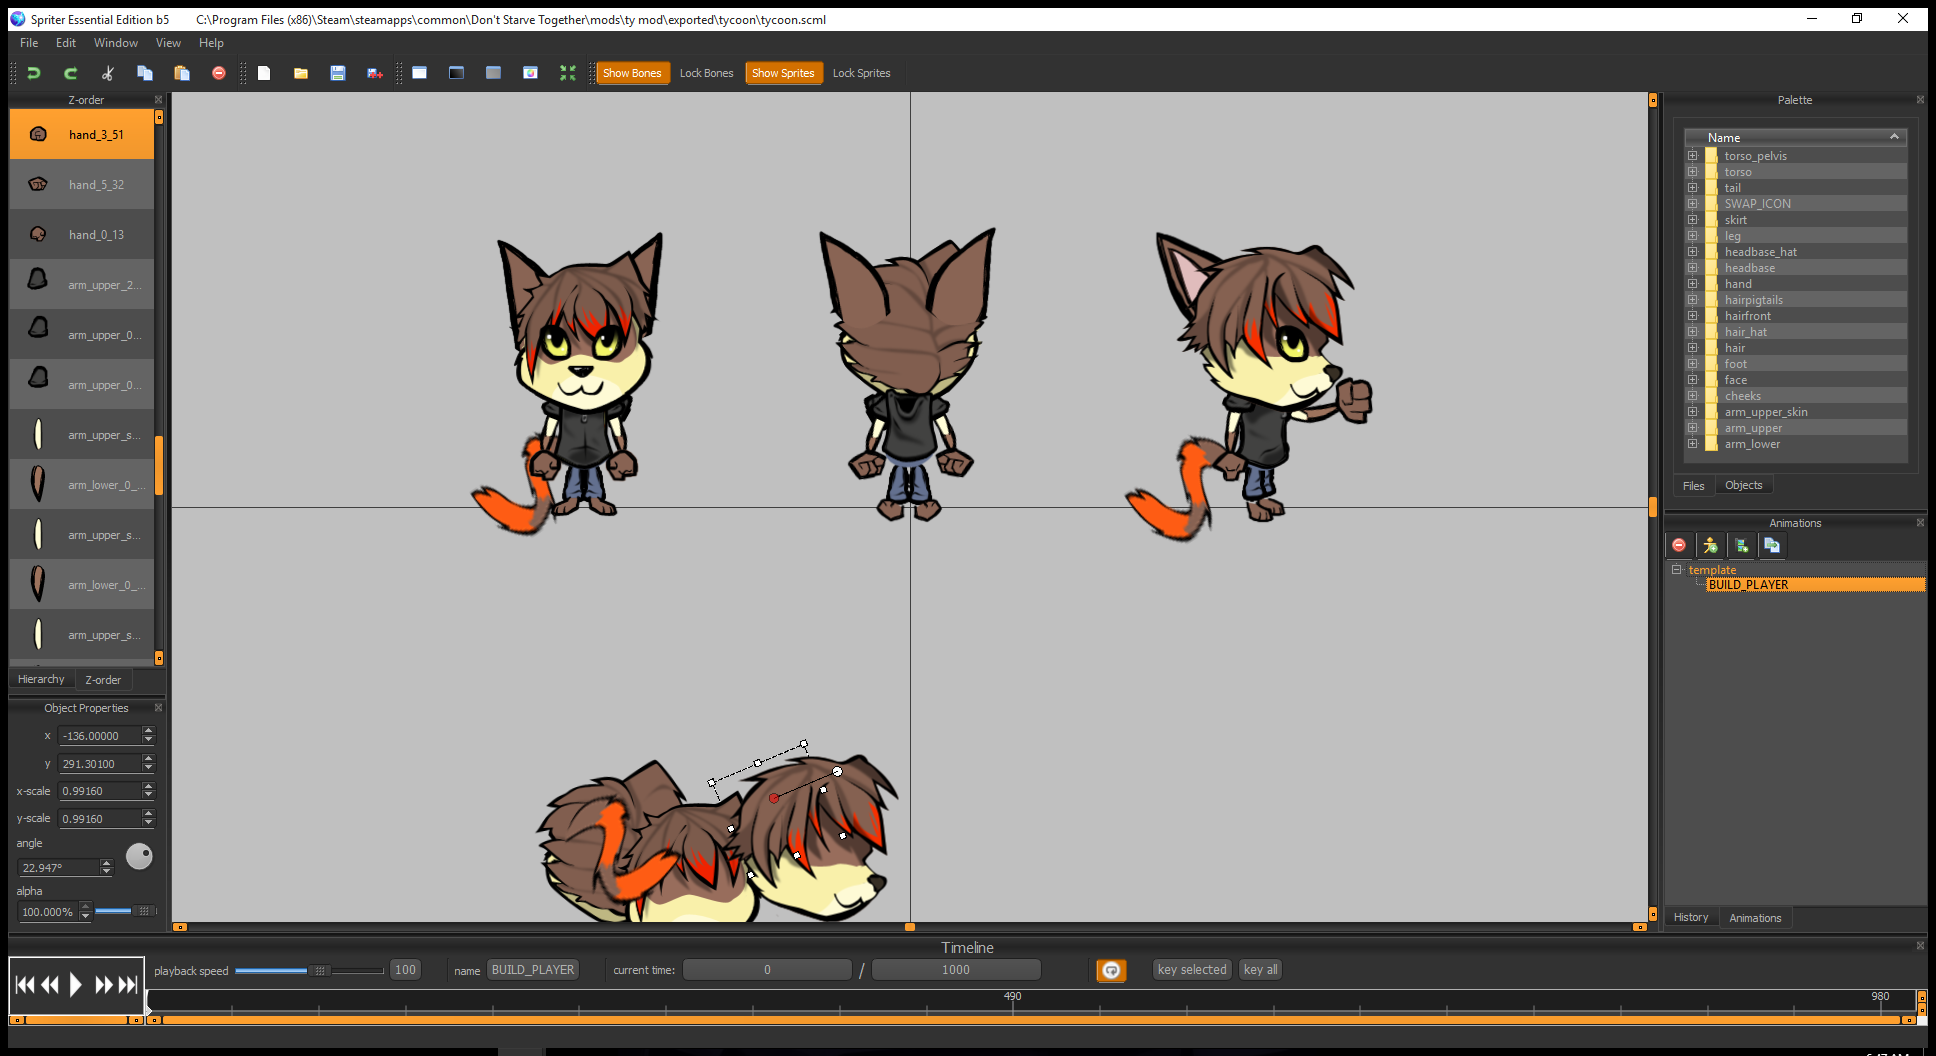This screenshot has height=1056, width=1936.
Task: Click the Copy icon in toolbar
Action: [145, 73]
